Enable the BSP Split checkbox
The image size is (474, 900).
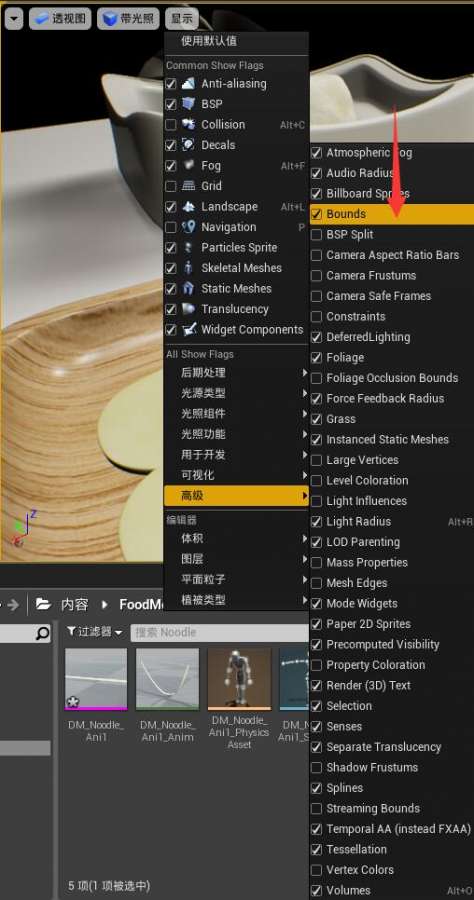[316, 235]
